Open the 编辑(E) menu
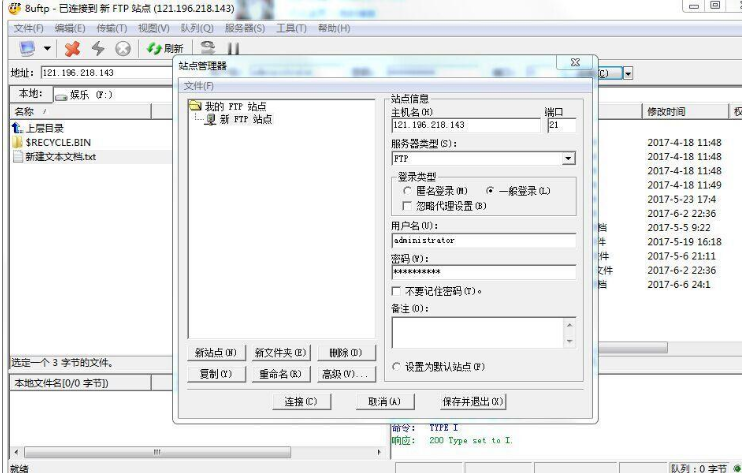 [70, 28]
